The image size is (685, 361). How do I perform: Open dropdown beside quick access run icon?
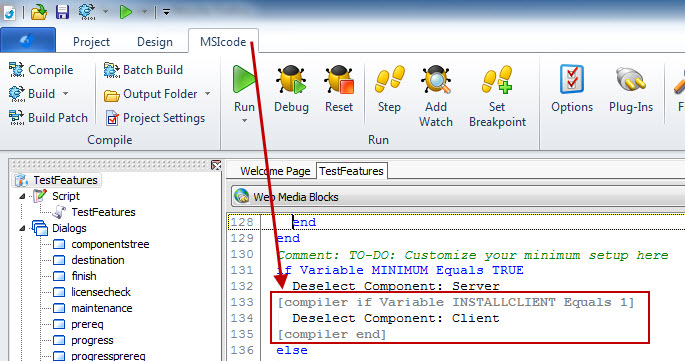pyautogui.click(x=144, y=12)
